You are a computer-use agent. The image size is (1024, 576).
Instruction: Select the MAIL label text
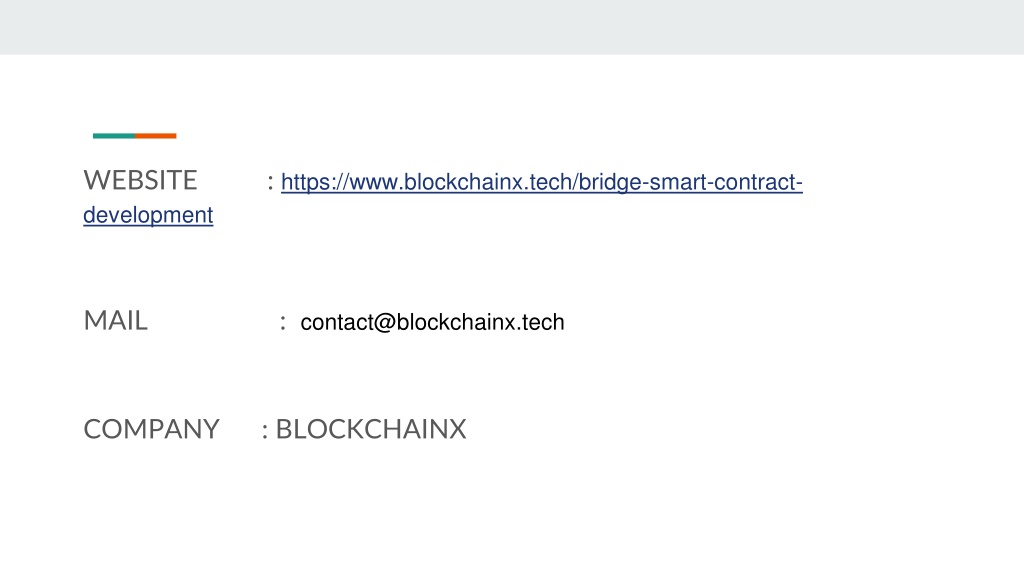point(116,321)
